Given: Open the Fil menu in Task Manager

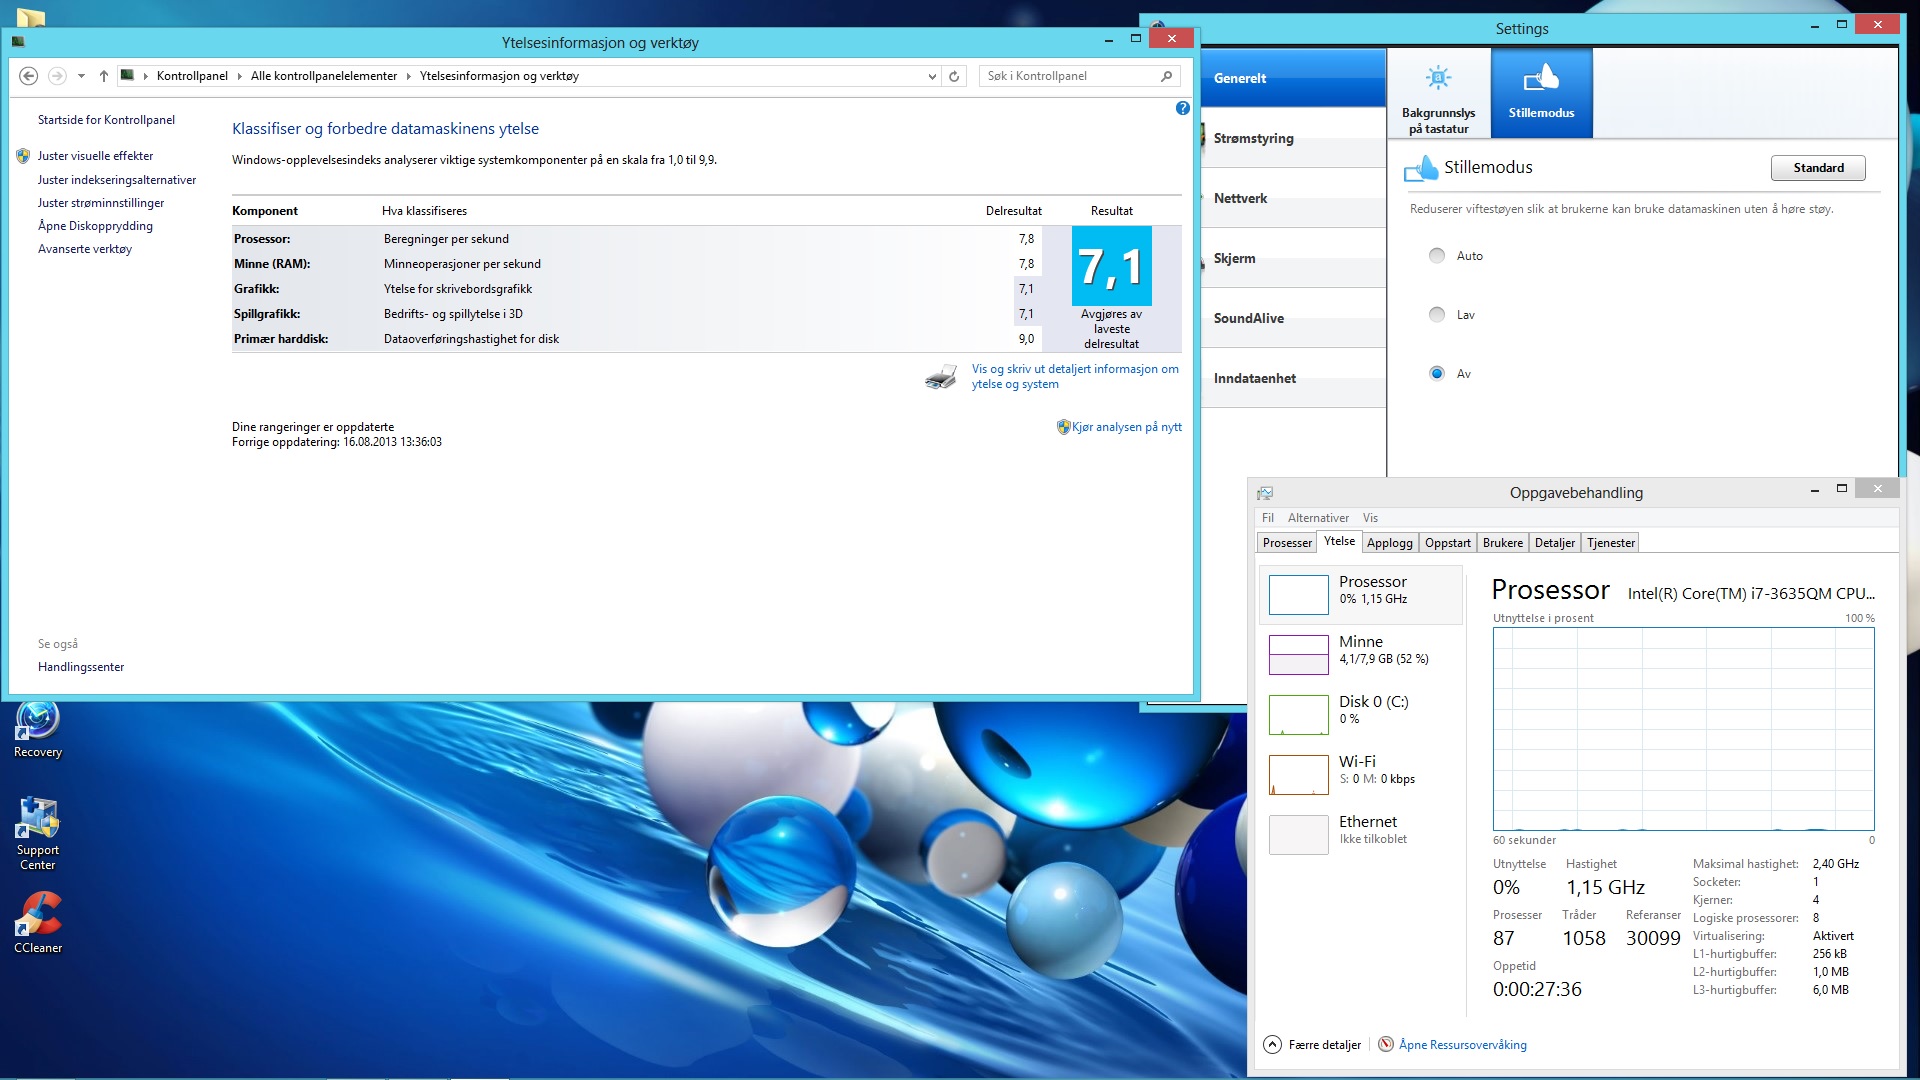Looking at the screenshot, I should pos(1268,518).
